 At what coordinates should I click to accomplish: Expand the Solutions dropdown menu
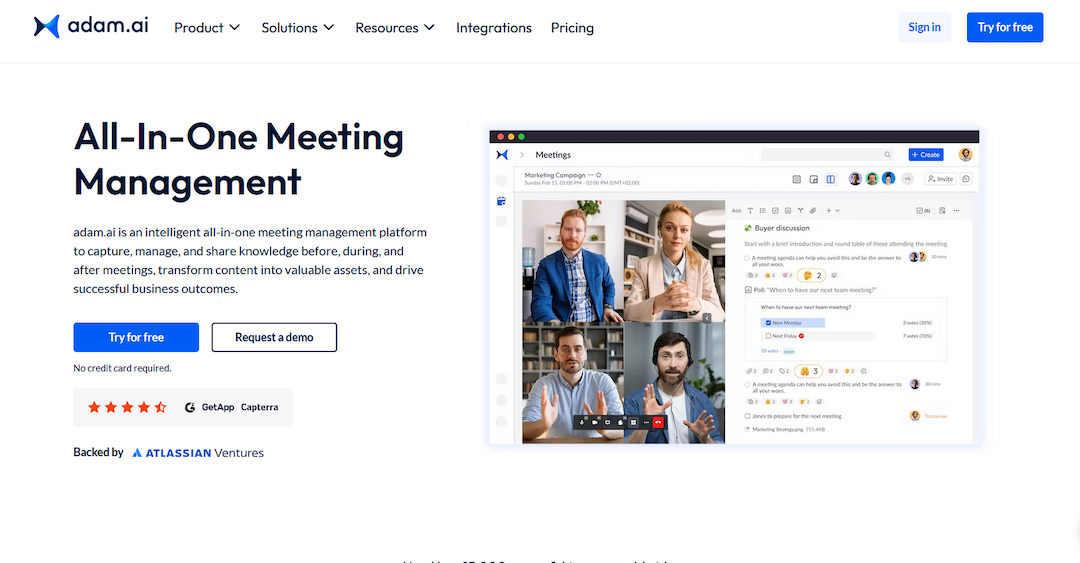(298, 28)
